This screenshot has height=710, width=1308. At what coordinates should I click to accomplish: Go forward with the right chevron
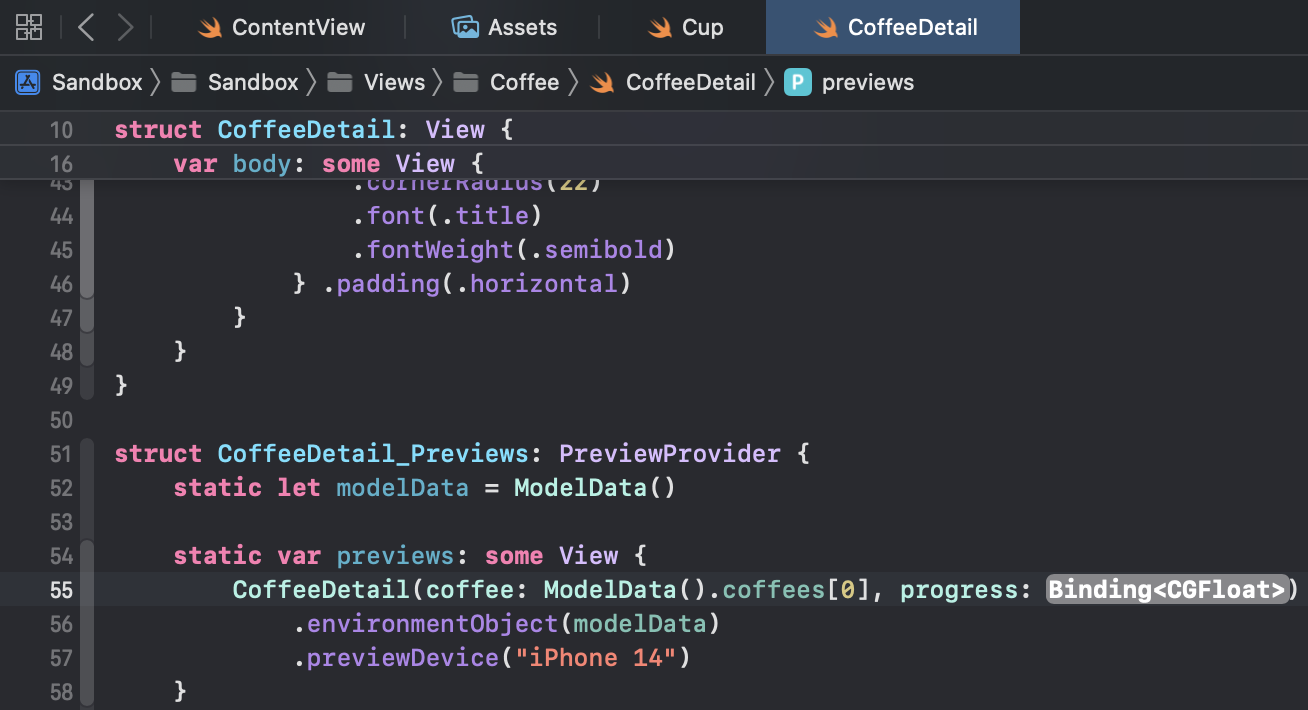point(125,27)
